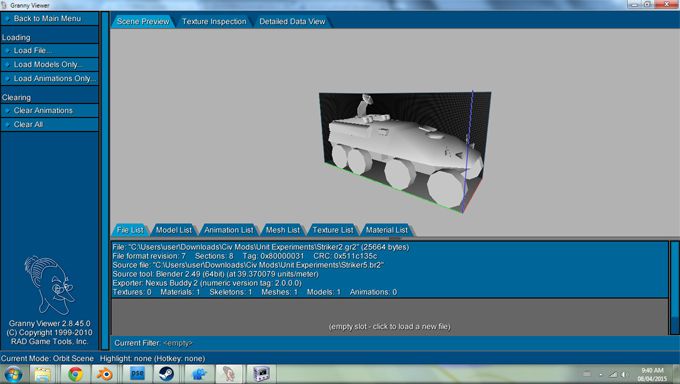The image size is (680, 384).
Task: Show the Material List tab
Action: [x=386, y=230]
